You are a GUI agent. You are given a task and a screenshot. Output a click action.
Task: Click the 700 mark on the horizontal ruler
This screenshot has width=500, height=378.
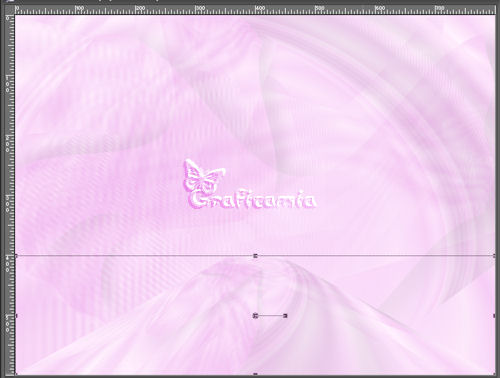click(x=440, y=8)
